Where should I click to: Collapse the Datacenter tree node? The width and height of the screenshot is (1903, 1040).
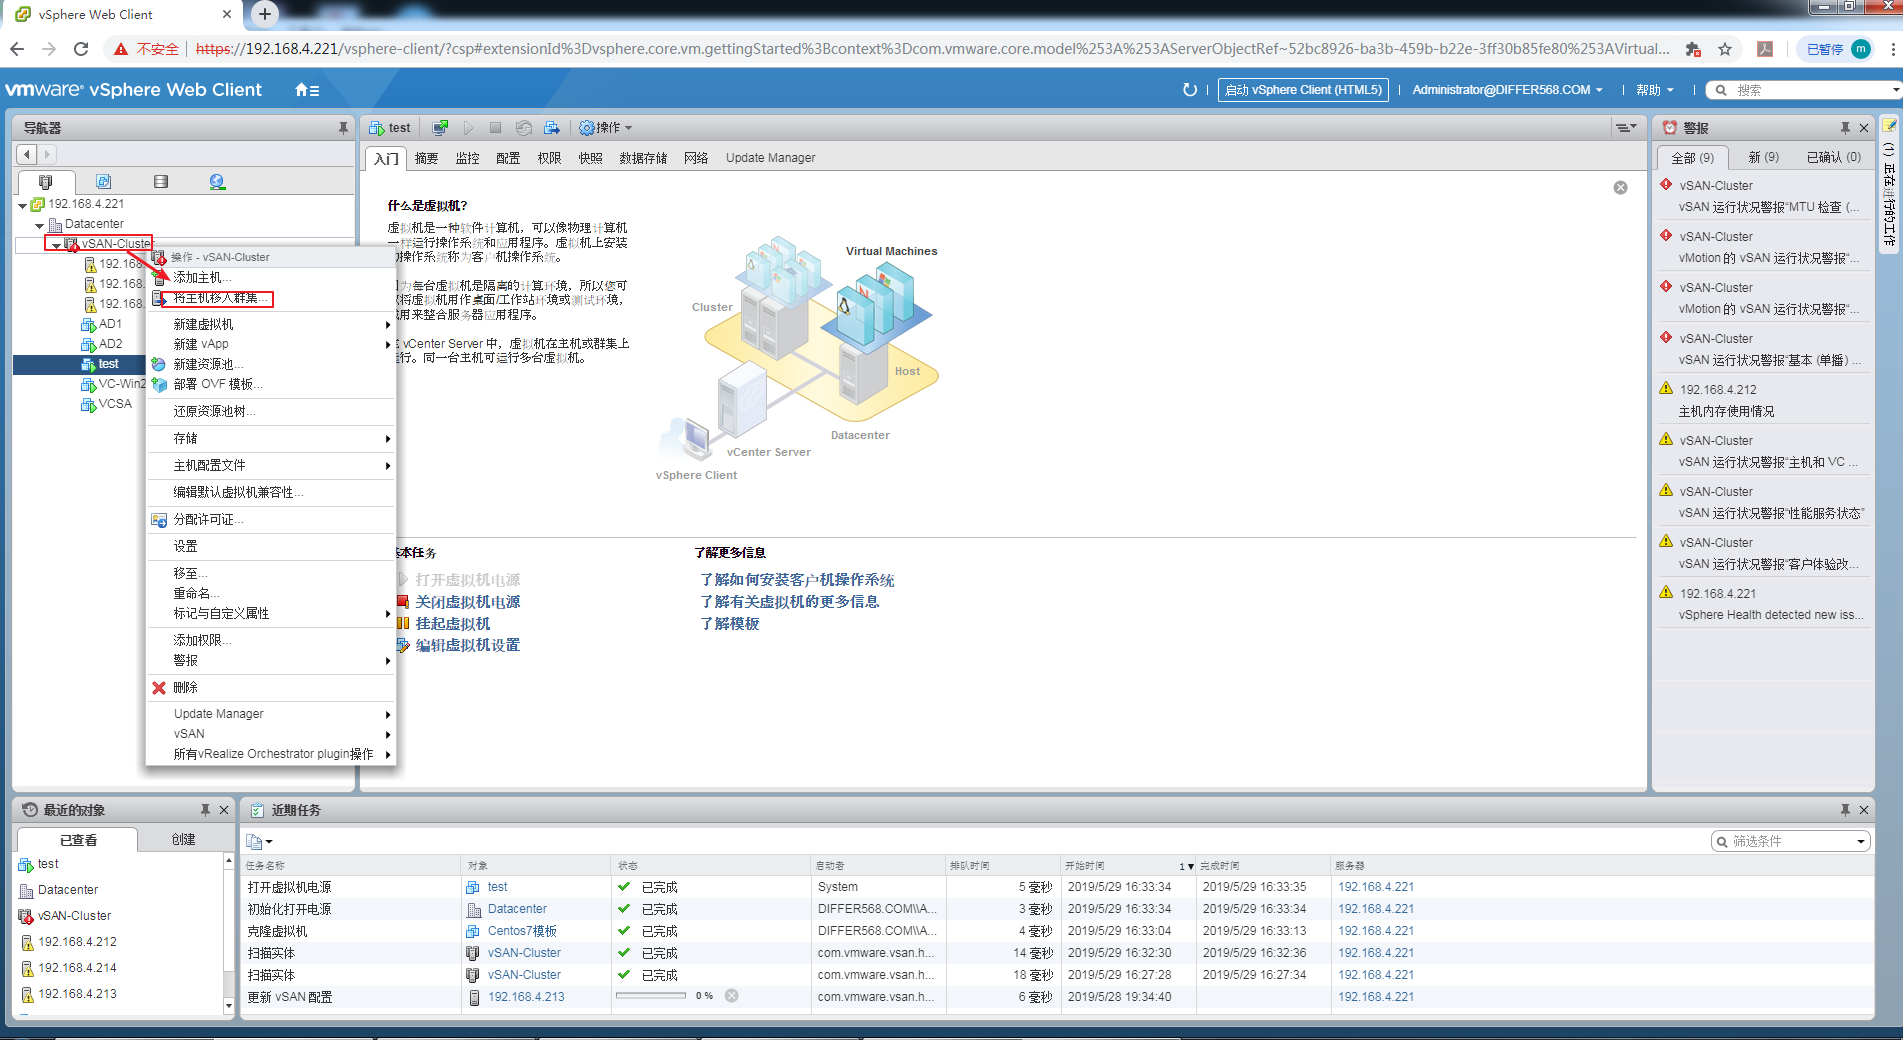click(x=39, y=225)
